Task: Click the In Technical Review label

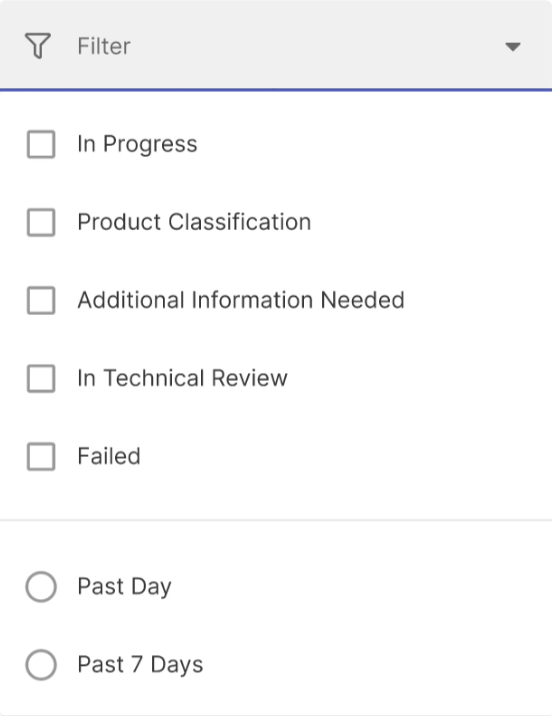Action: click(182, 378)
